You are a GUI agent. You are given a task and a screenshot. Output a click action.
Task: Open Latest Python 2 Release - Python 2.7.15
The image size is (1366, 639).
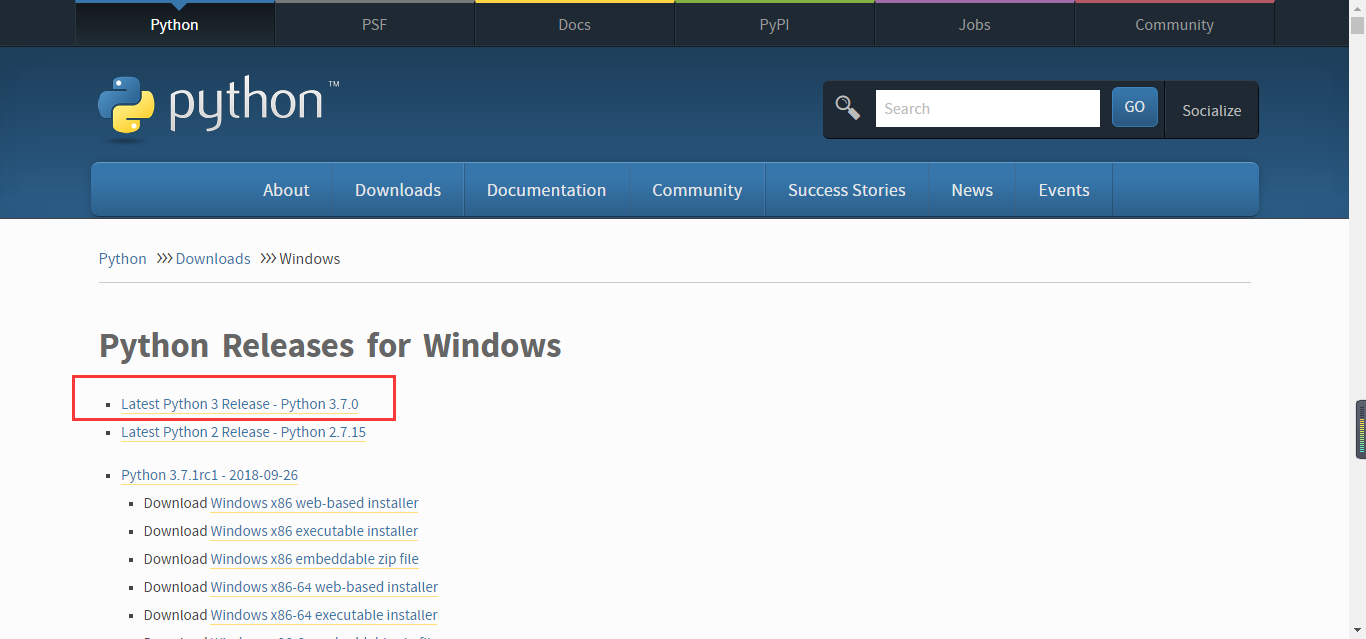(243, 432)
